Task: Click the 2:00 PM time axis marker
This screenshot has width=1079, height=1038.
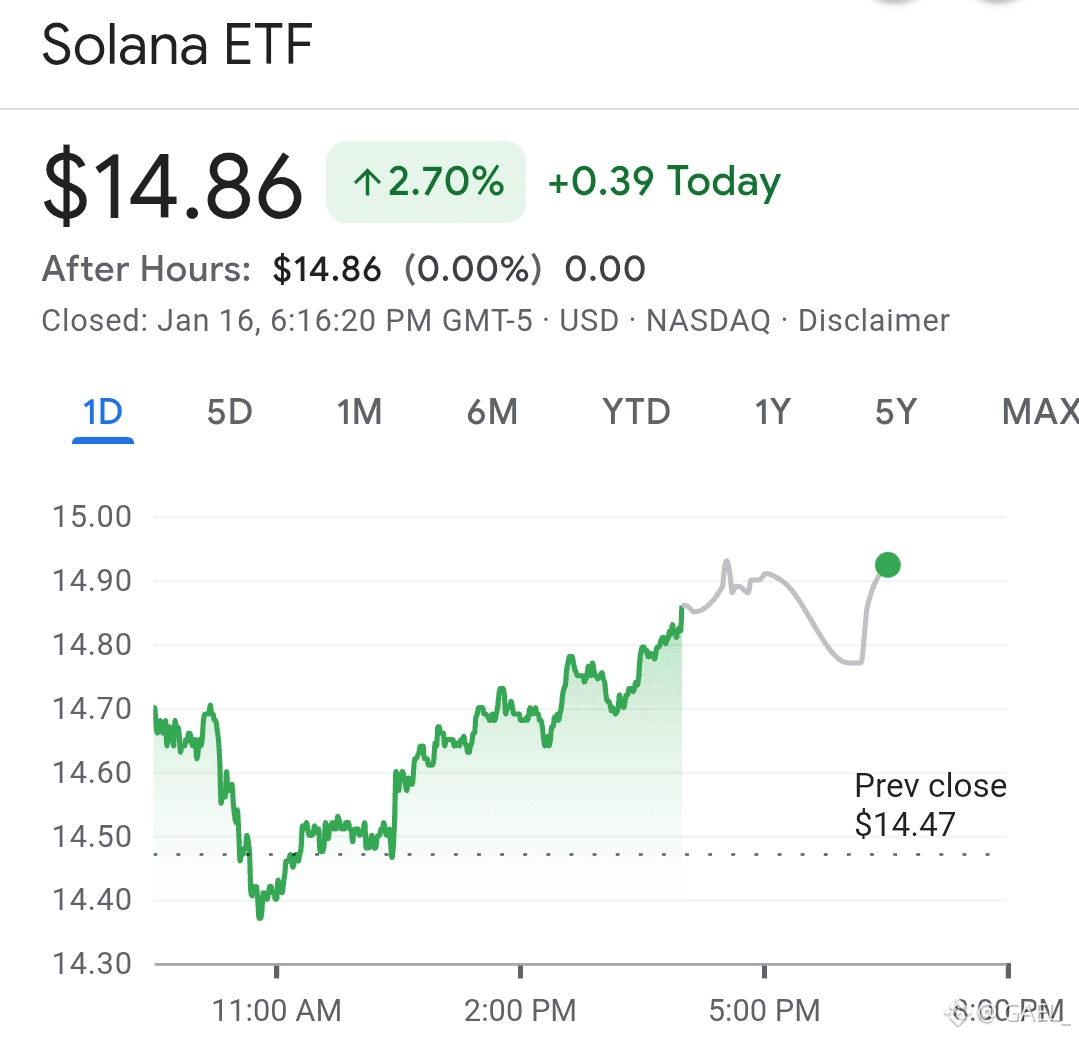Action: (x=521, y=1010)
